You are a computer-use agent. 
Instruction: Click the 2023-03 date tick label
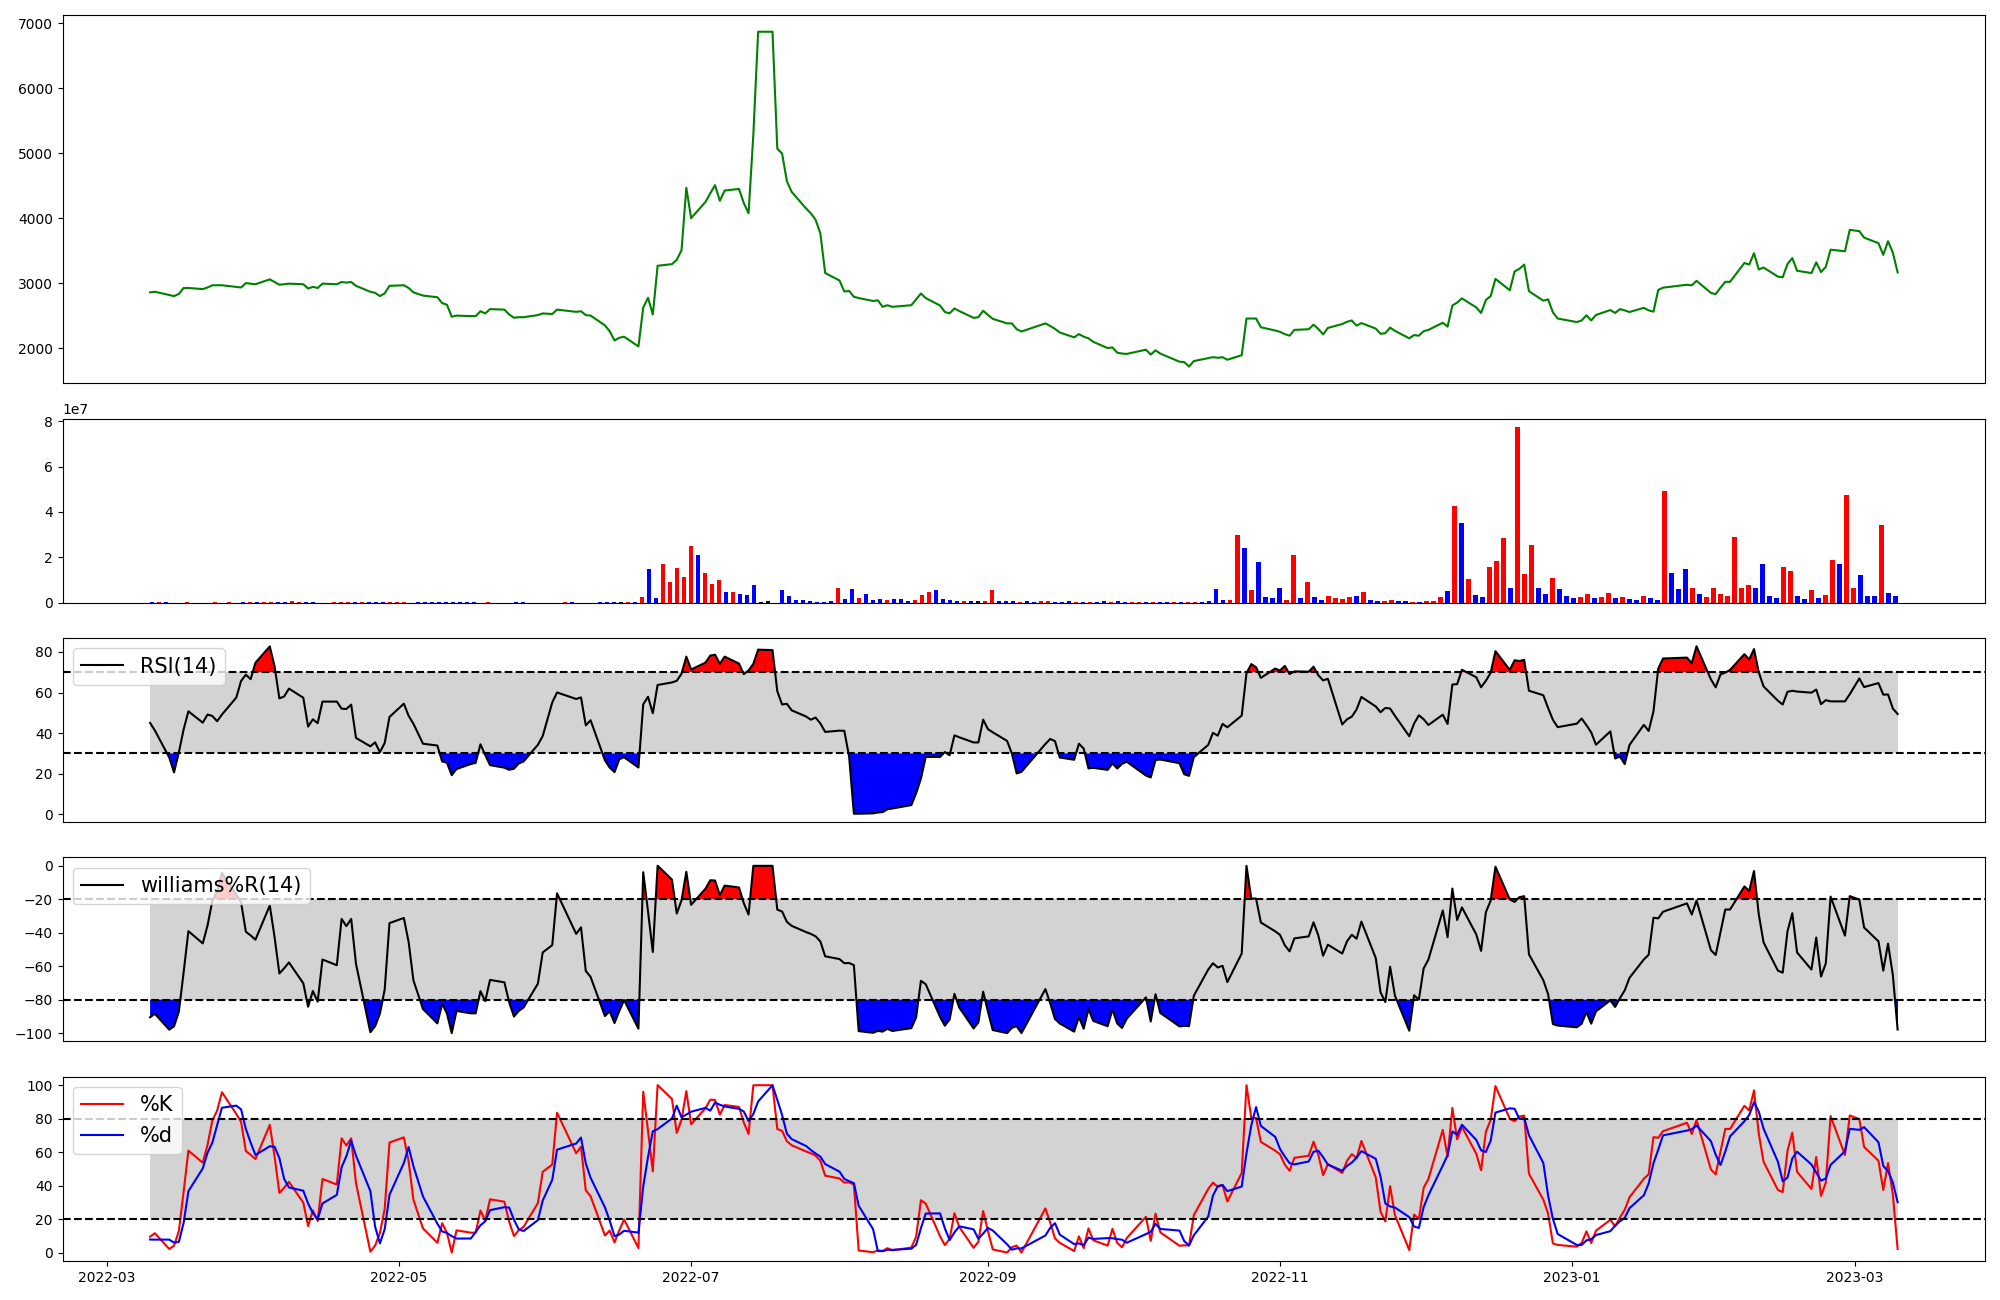pos(1855,1277)
